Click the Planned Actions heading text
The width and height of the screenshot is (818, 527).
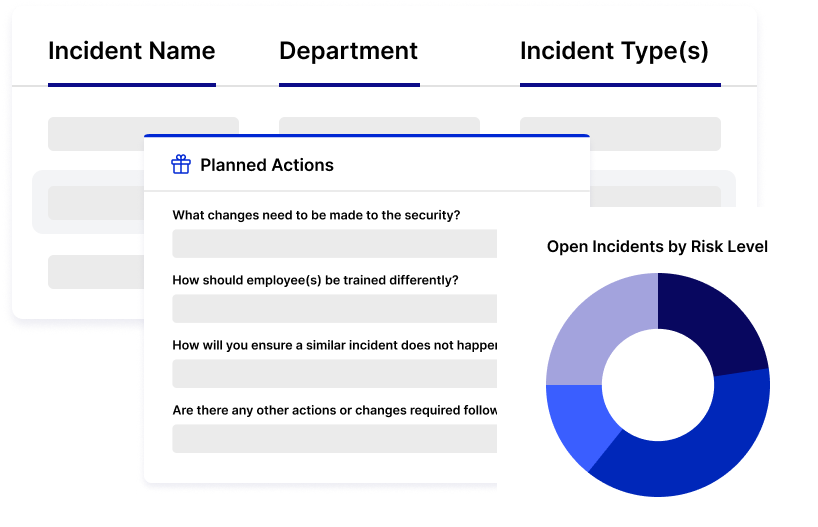coord(267,165)
